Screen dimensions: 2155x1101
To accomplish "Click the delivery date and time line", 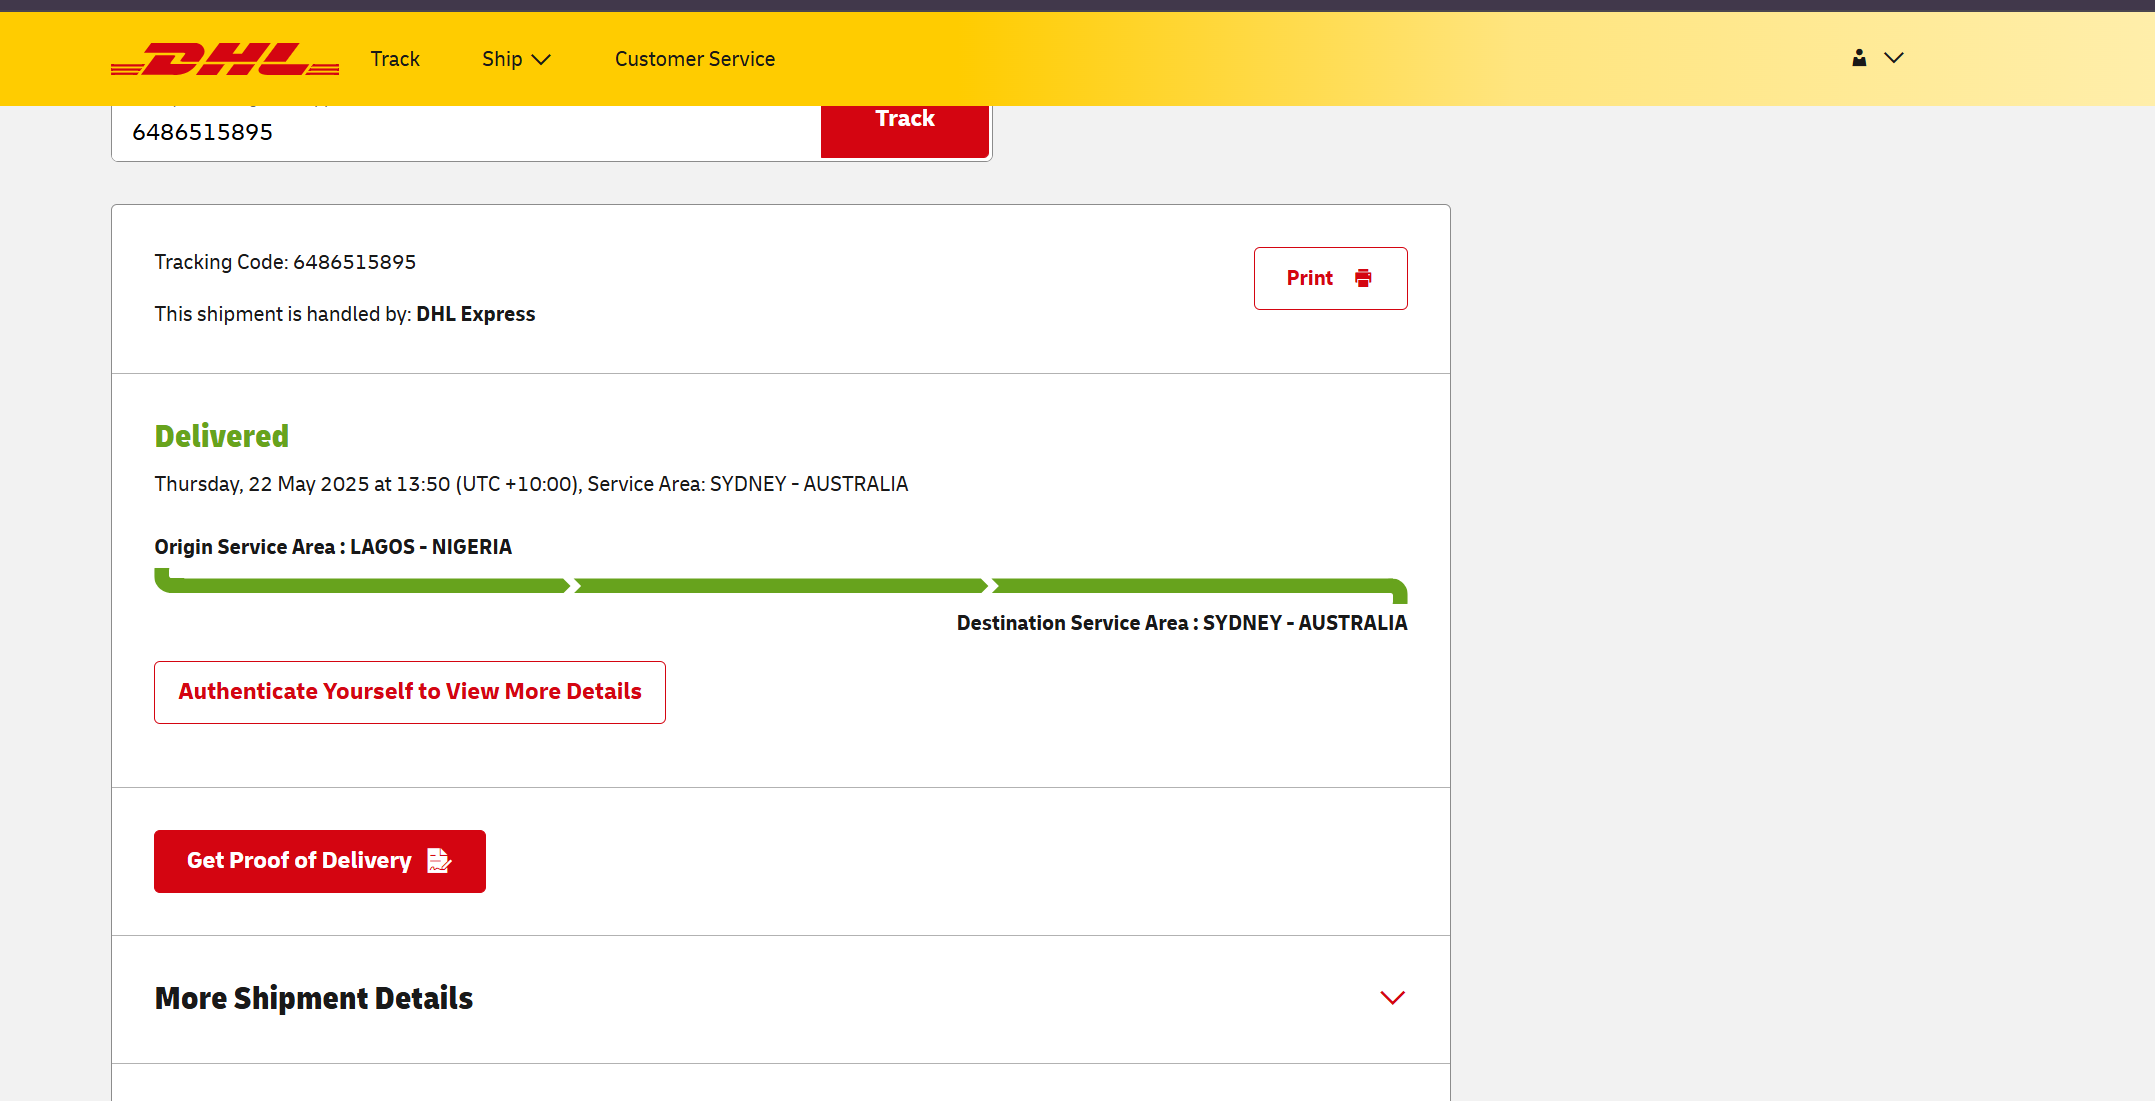I will tap(531, 484).
